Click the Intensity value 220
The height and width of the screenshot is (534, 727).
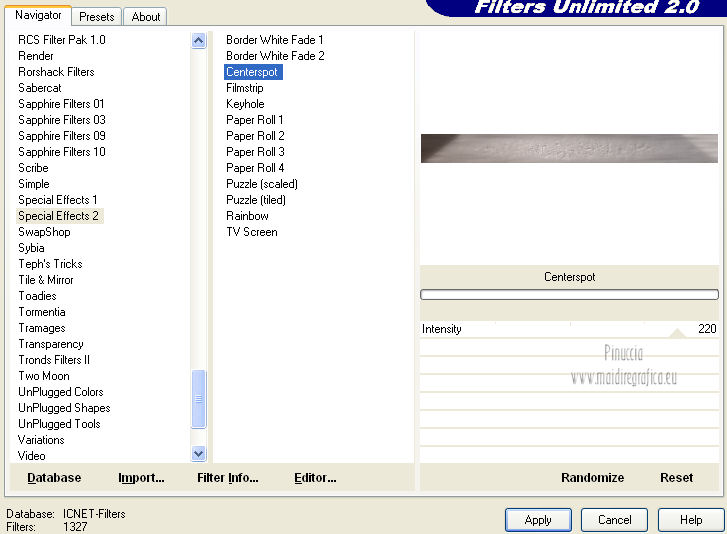pyautogui.click(x=707, y=329)
